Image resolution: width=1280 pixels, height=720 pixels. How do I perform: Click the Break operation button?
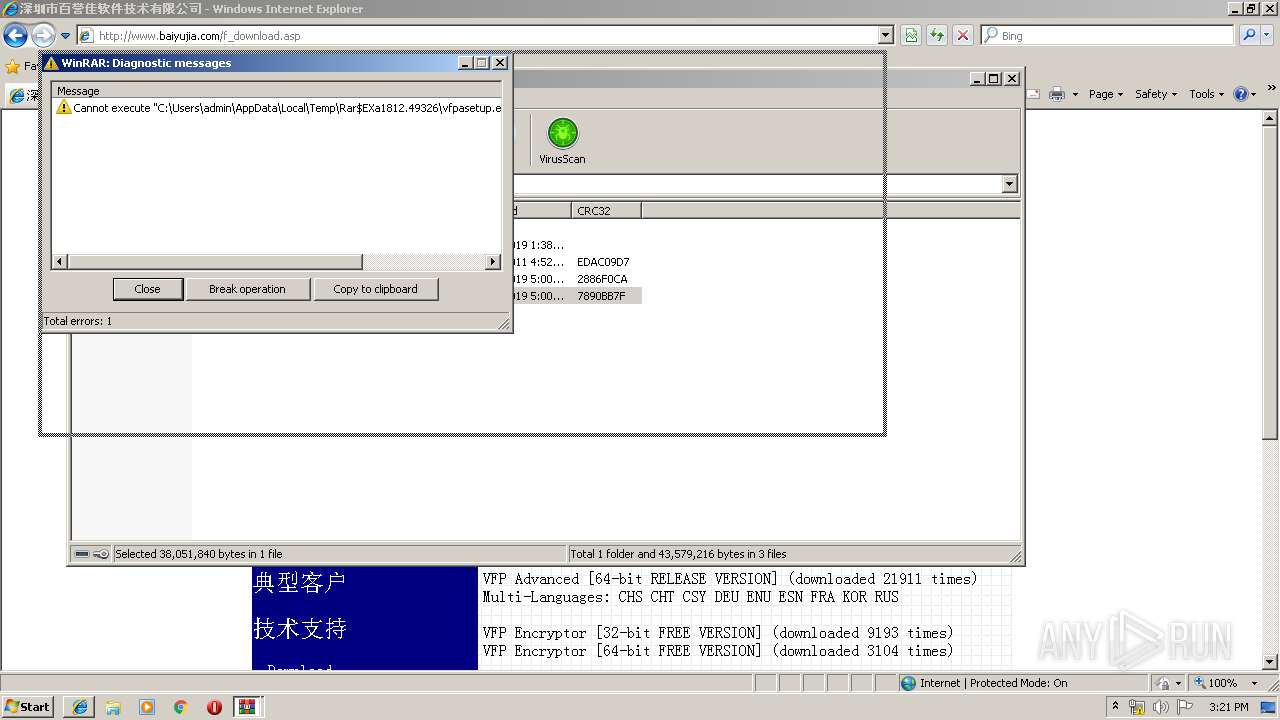pyautogui.click(x=247, y=289)
